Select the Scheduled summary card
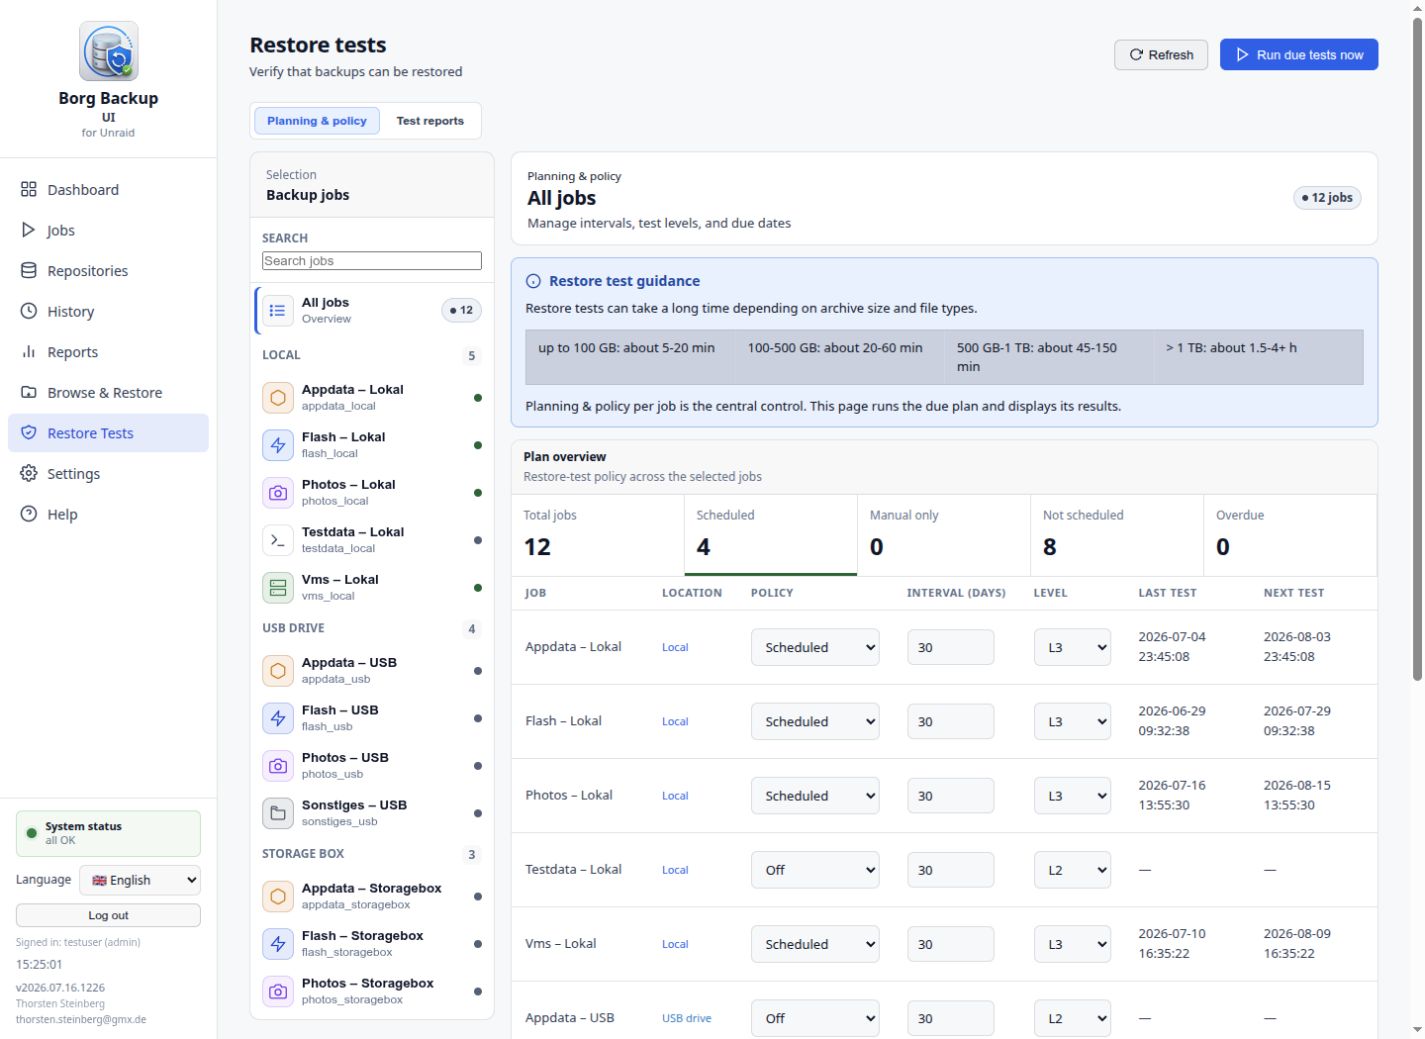 [771, 535]
